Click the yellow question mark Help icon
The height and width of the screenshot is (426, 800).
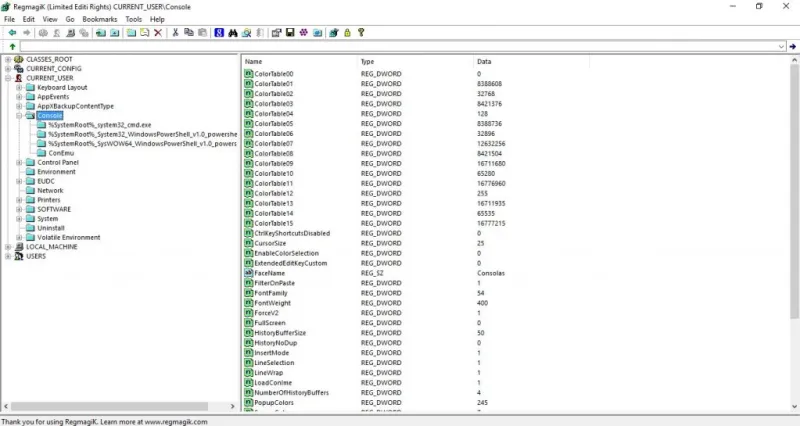coord(360,32)
